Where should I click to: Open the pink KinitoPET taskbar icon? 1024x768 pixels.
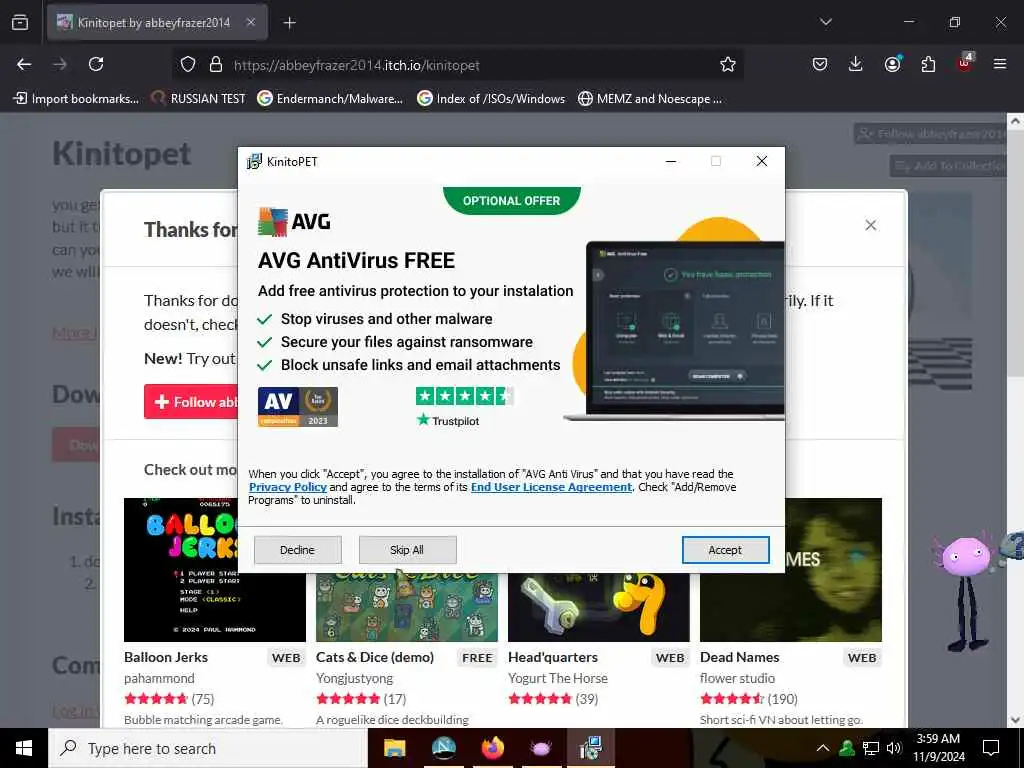point(541,748)
